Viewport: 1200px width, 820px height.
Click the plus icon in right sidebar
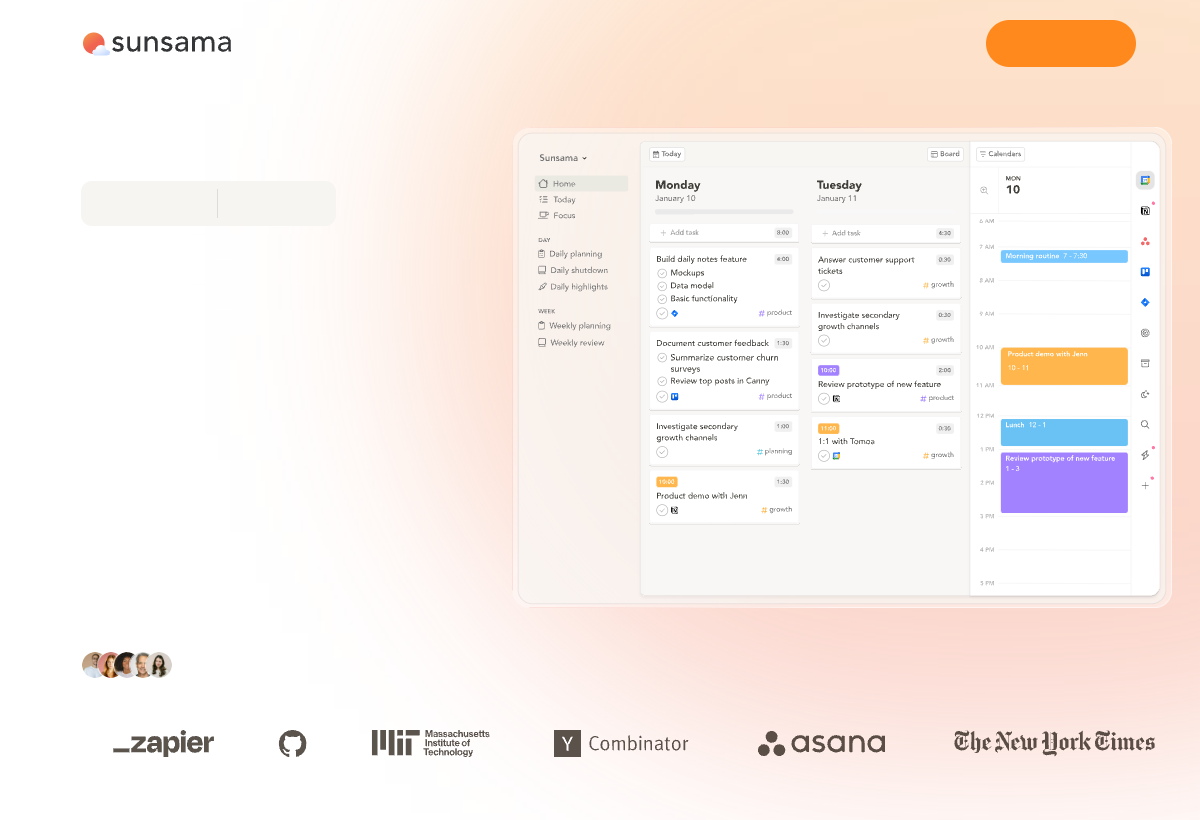[1145, 485]
